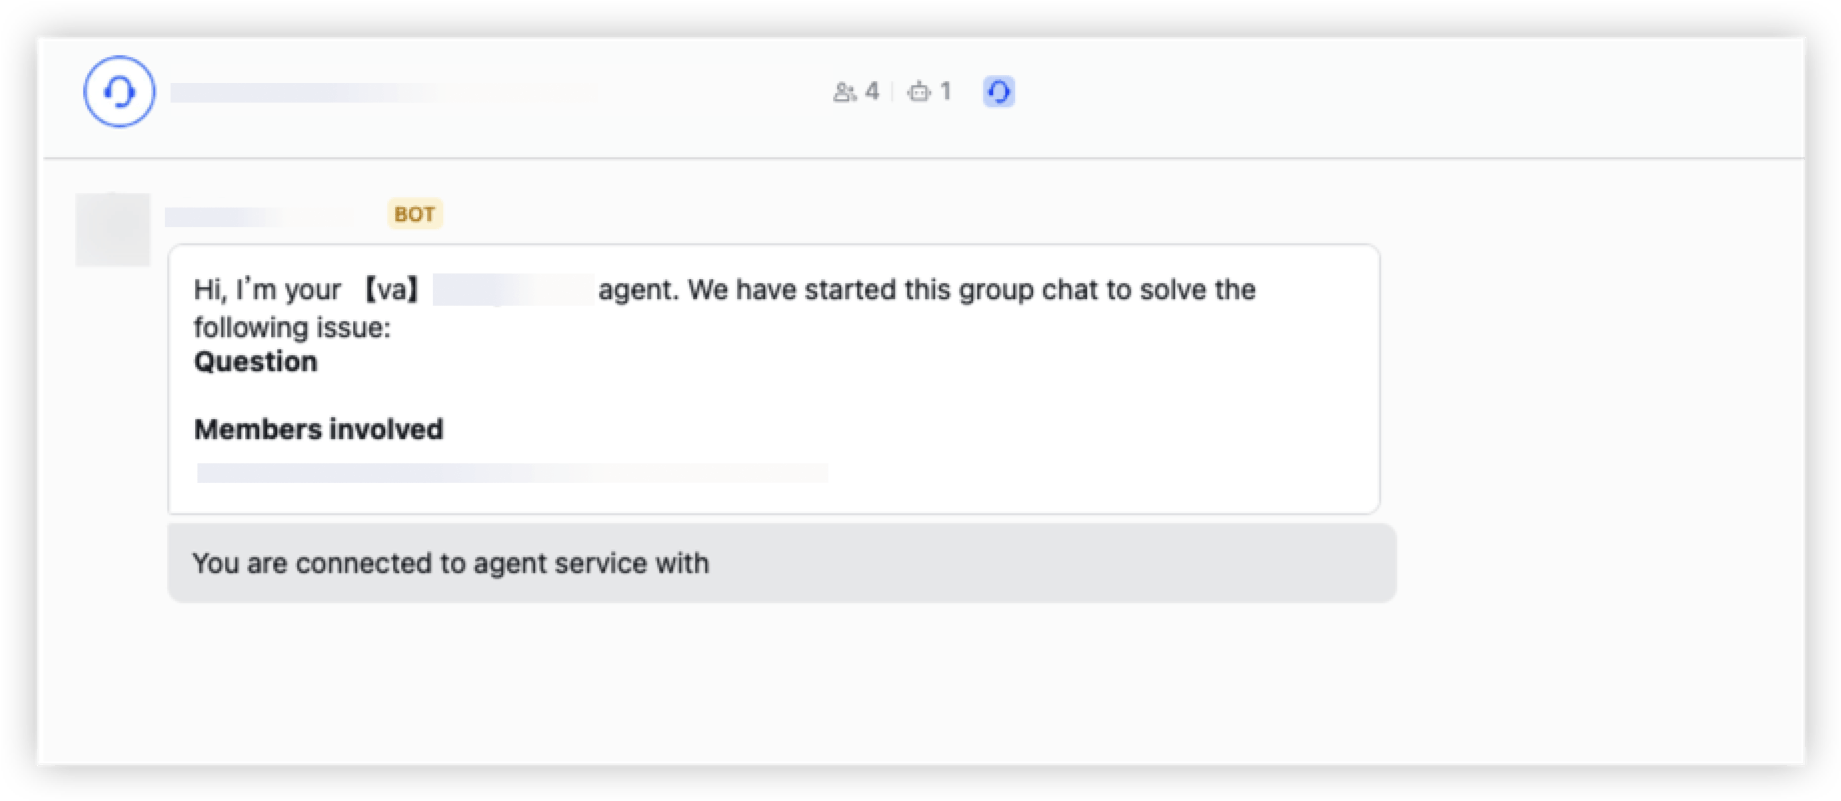Click the "following issue:" line
The height and width of the screenshot is (801, 1841).
click(x=292, y=327)
